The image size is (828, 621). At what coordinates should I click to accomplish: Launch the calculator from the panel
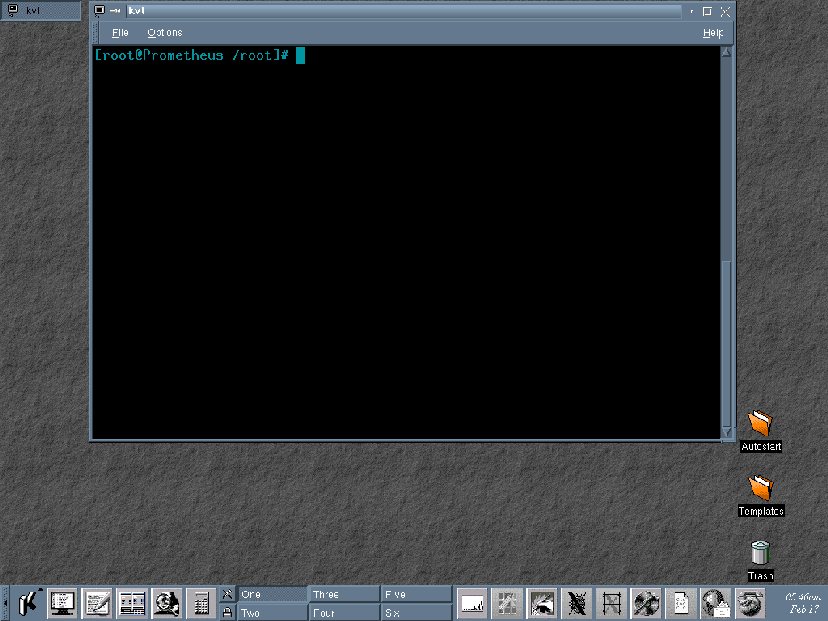pos(200,602)
